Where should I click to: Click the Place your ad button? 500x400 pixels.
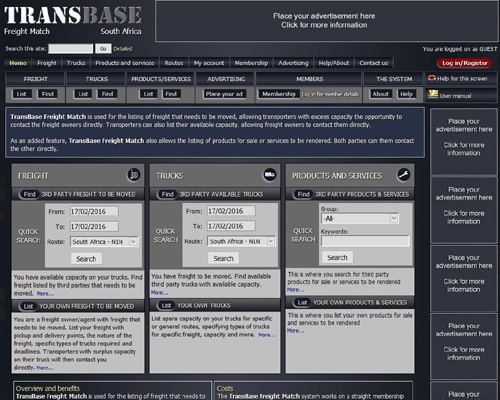[x=224, y=94]
